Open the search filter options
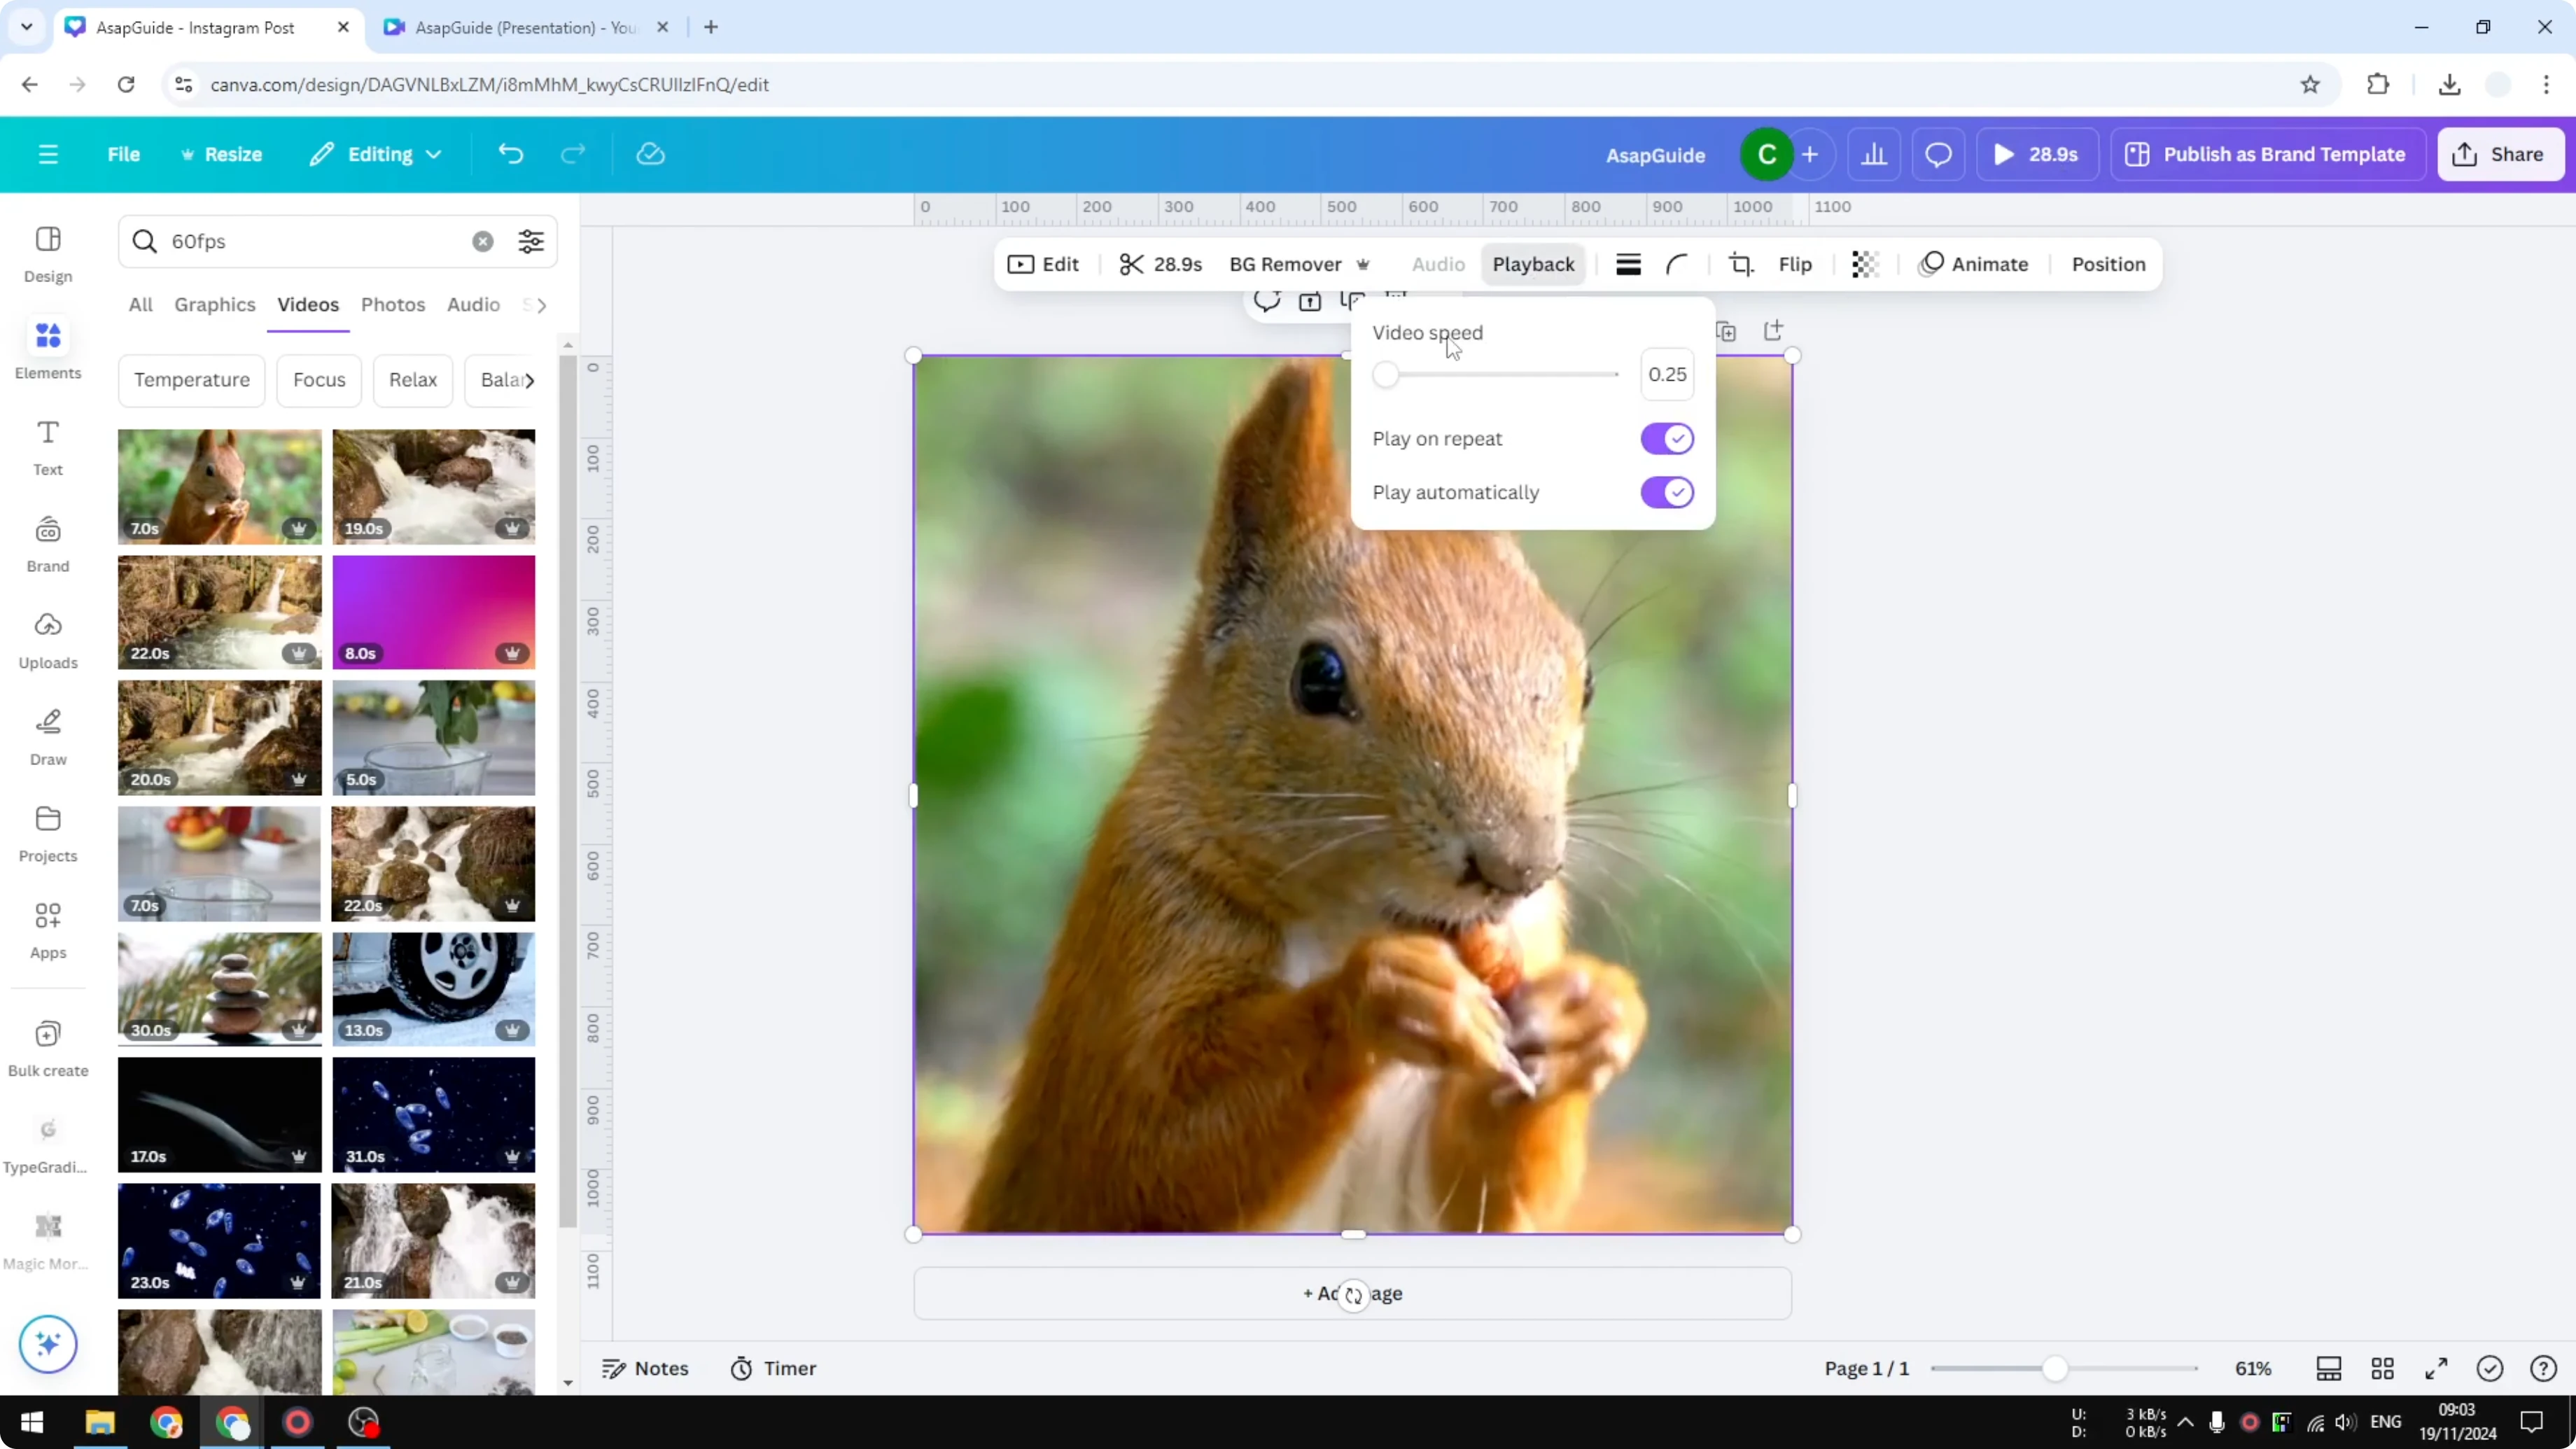Image resolution: width=2576 pixels, height=1449 pixels. pyautogui.click(x=530, y=241)
